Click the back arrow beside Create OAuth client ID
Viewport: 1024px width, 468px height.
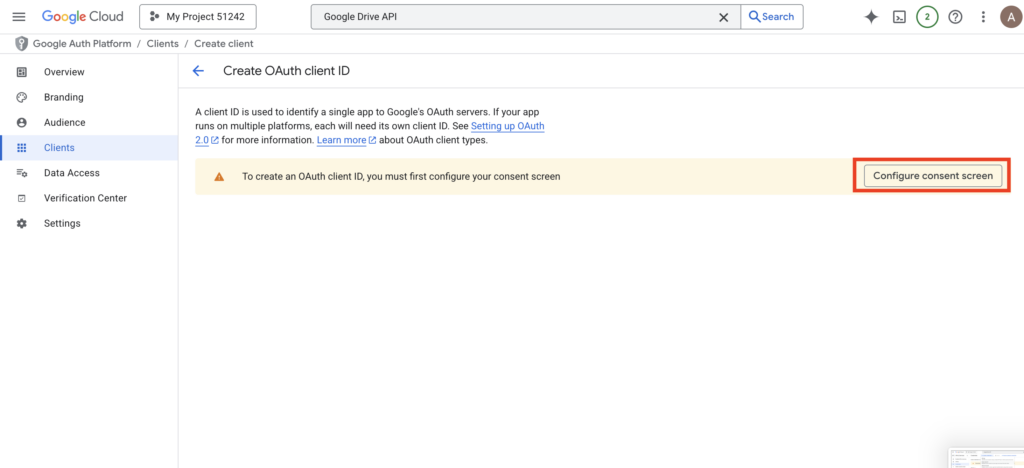point(198,71)
